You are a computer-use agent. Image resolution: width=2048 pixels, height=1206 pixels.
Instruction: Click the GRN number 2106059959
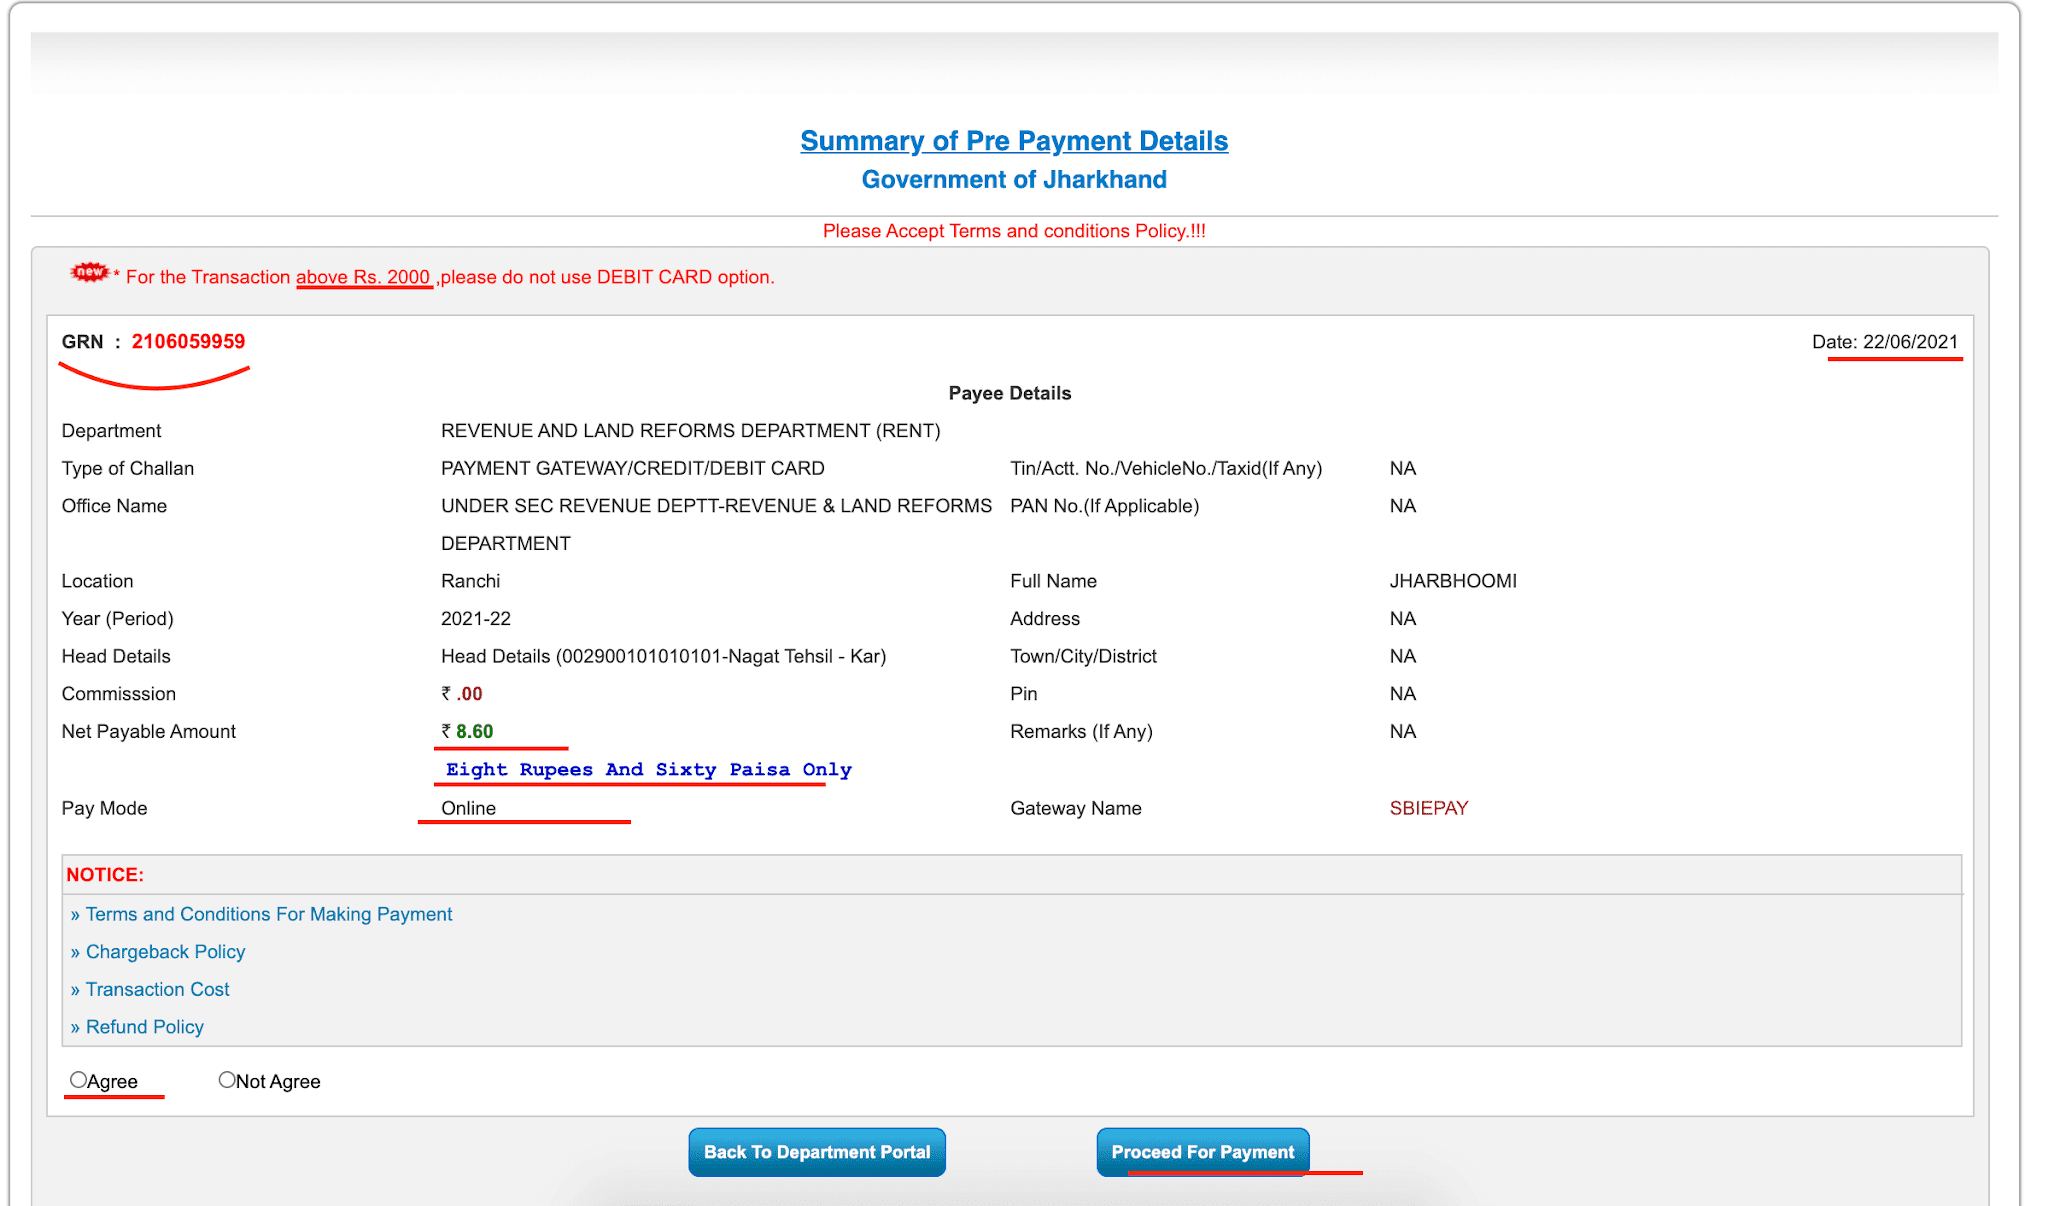click(x=188, y=342)
